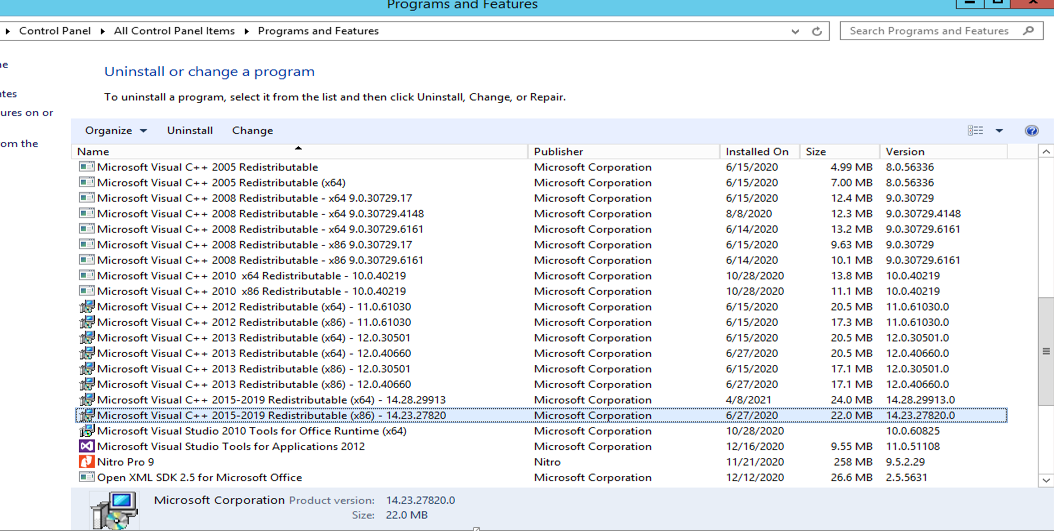Screen dimensions: 1054x531
Task: Open the view options dropdown arrow
Action: tap(999, 130)
